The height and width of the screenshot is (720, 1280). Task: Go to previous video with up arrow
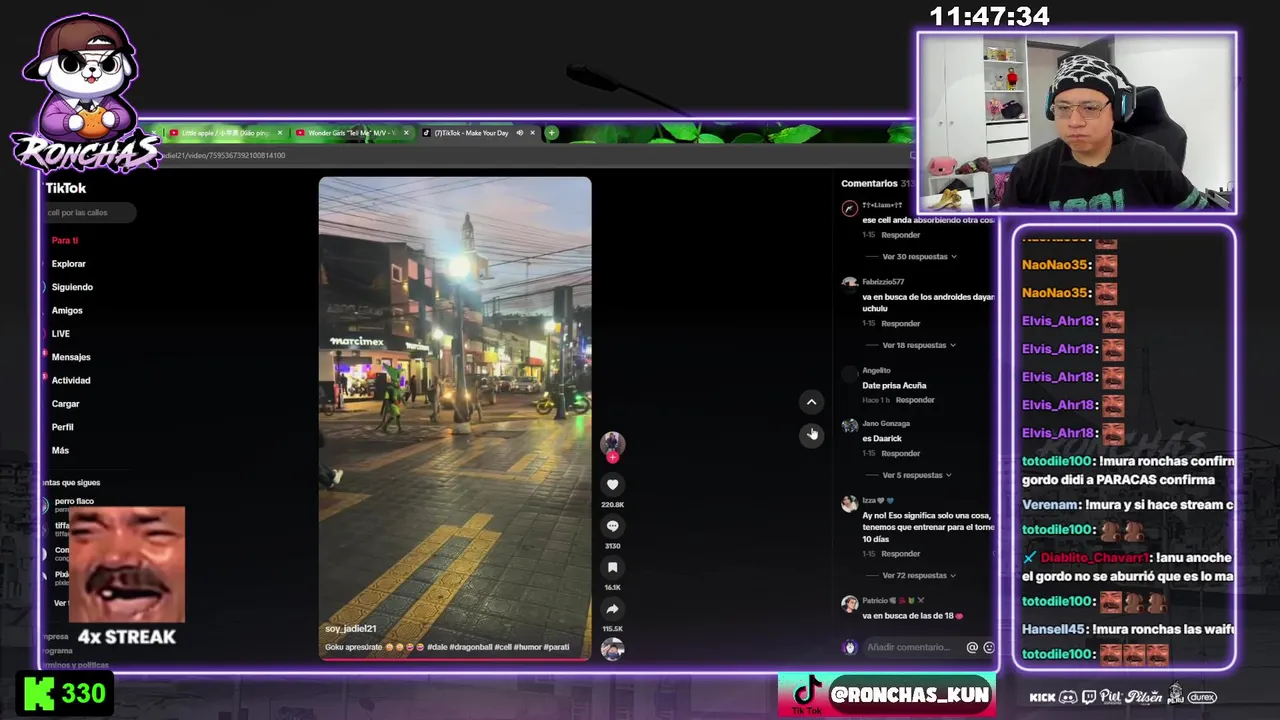pyautogui.click(x=811, y=402)
